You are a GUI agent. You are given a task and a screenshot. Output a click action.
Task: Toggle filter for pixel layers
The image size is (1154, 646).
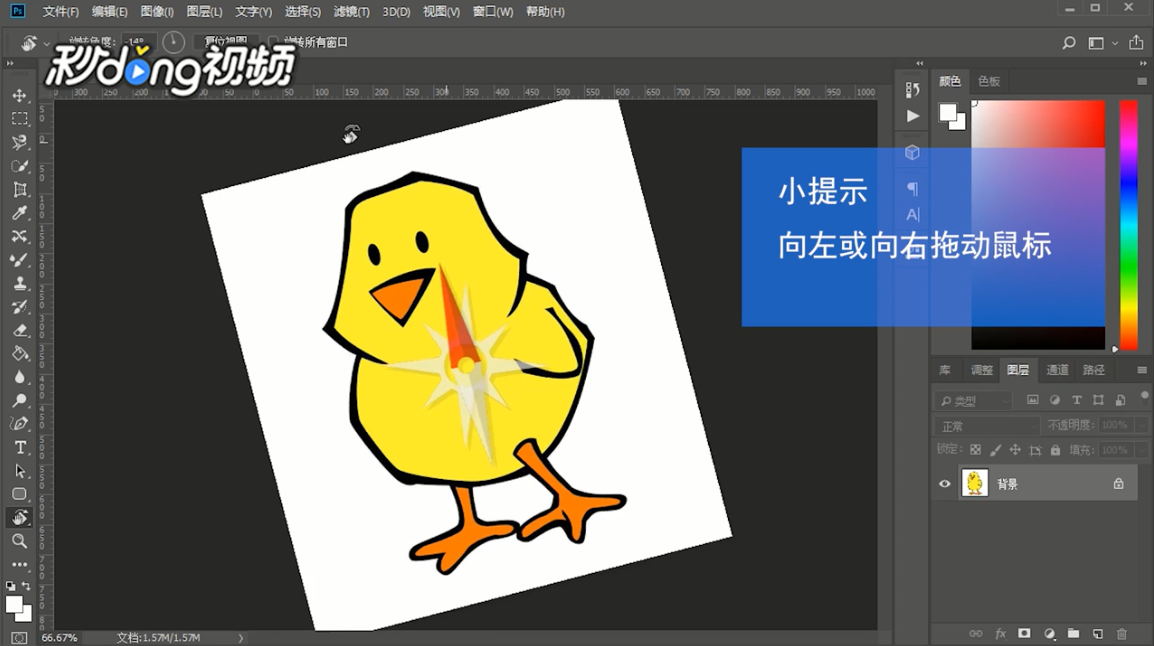click(1033, 400)
